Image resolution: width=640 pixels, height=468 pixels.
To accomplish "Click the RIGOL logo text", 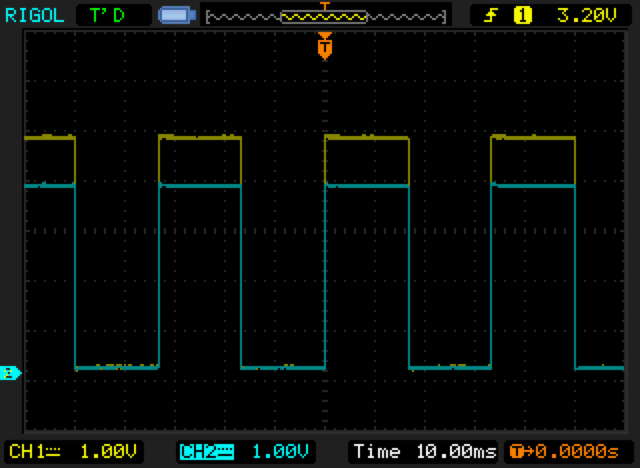I will point(35,16).
